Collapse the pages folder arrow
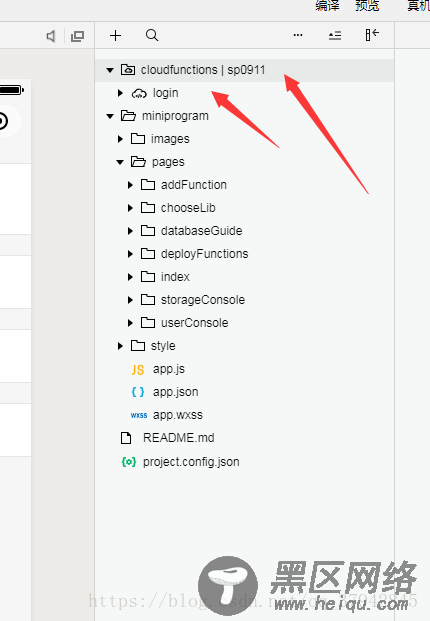Viewport: 430px width, 621px height. tap(120, 162)
